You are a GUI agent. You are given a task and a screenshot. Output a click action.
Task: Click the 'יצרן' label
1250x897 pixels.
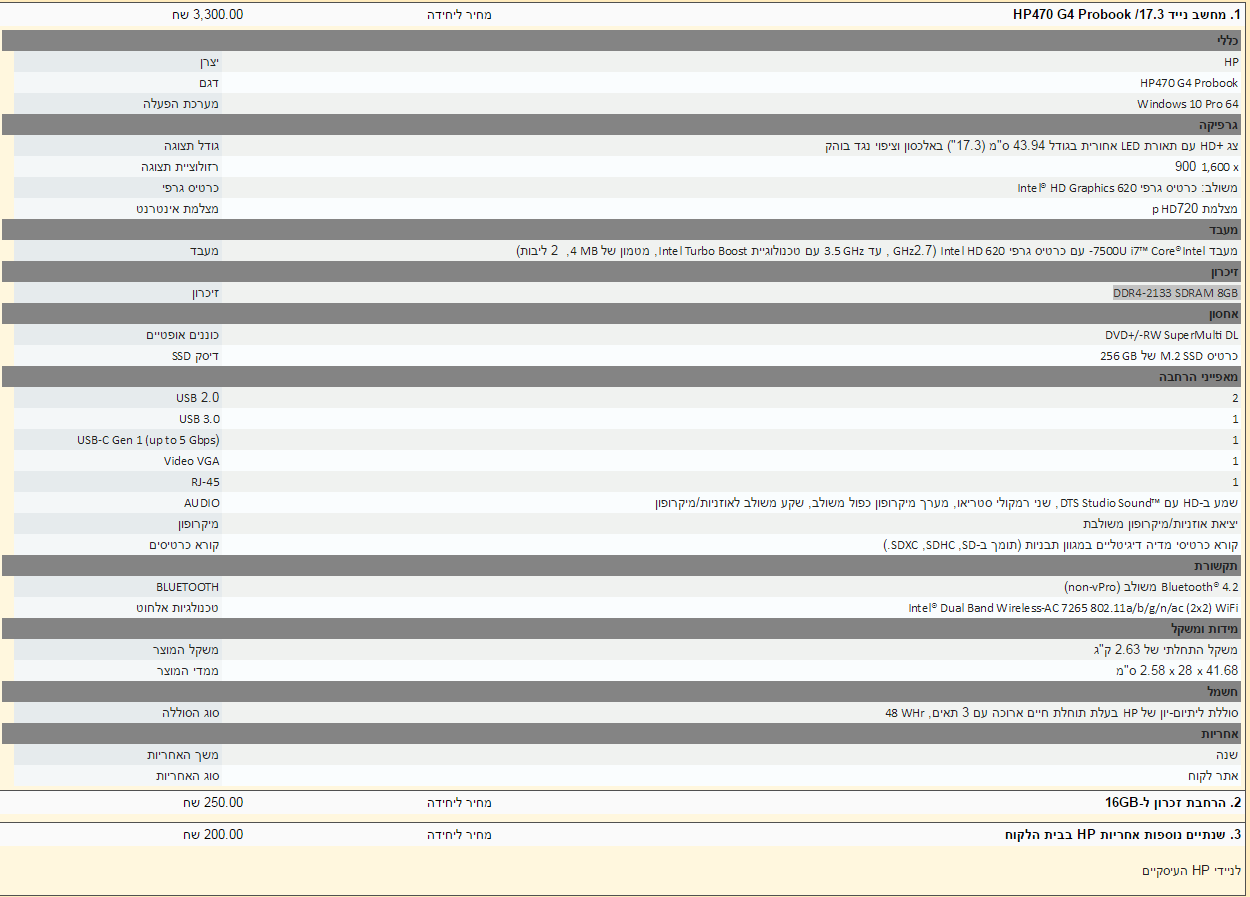(208, 61)
